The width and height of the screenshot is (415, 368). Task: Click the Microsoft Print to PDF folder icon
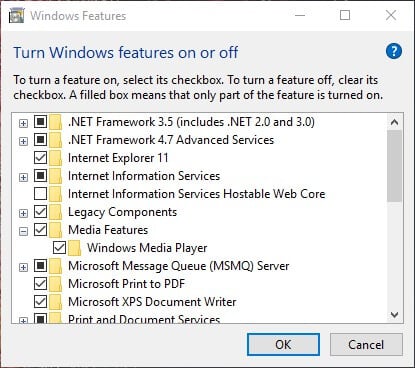(56, 284)
